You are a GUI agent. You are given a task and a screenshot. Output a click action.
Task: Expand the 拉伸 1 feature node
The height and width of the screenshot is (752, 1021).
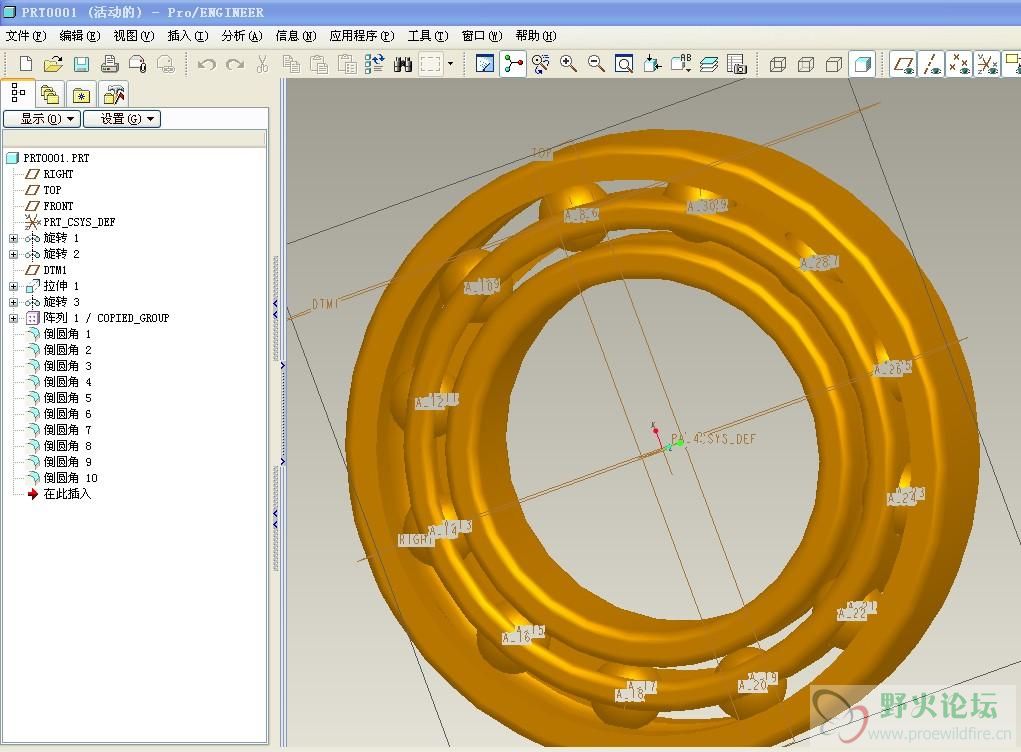pyautogui.click(x=13, y=286)
